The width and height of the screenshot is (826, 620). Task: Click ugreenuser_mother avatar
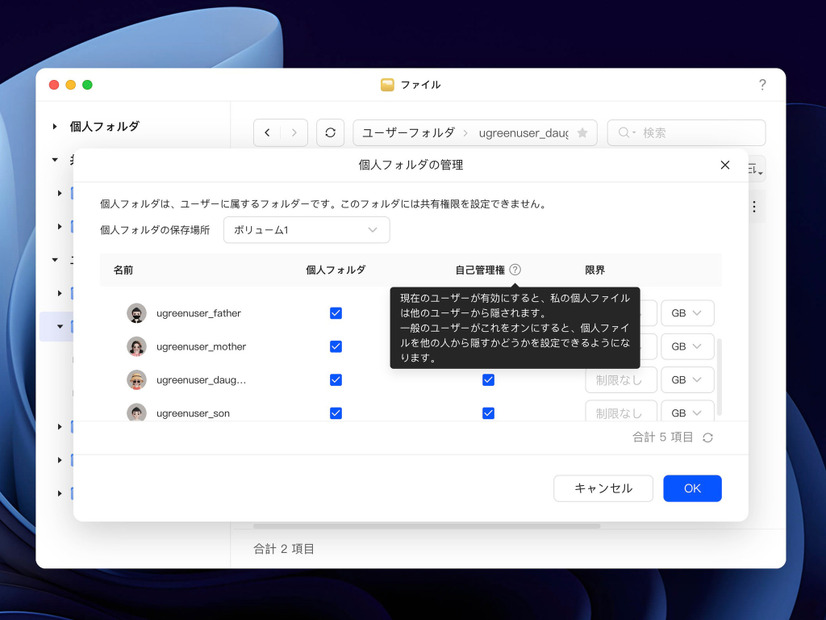tap(136, 347)
